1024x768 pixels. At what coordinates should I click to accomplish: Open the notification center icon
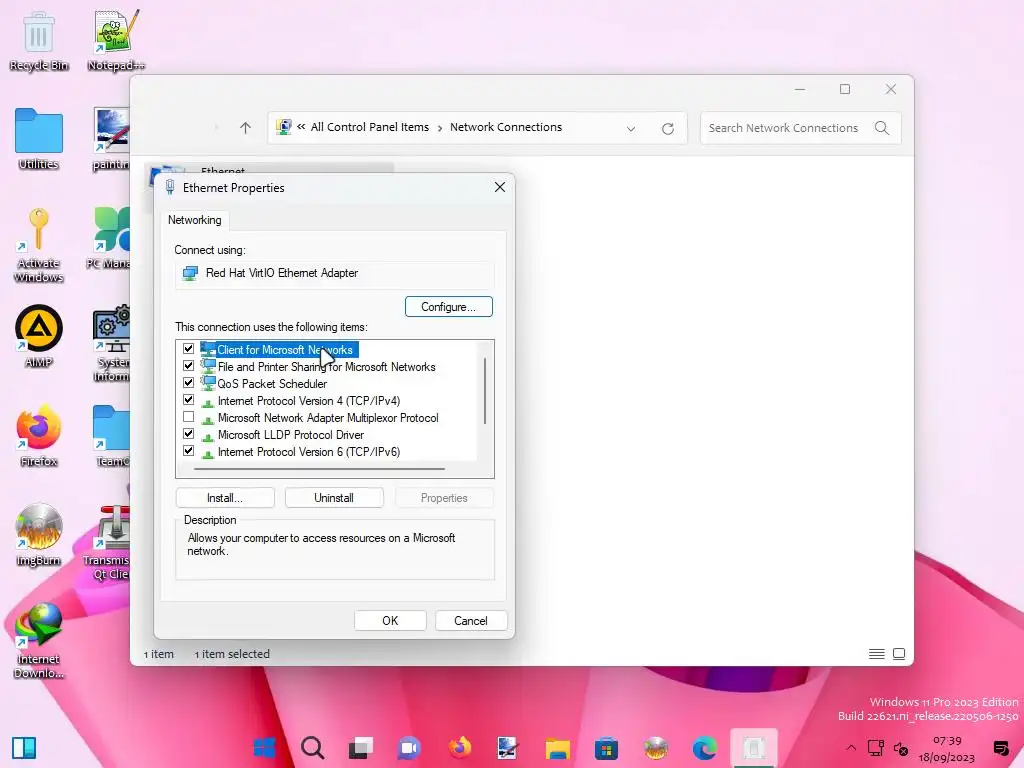tap(1000, 748)
